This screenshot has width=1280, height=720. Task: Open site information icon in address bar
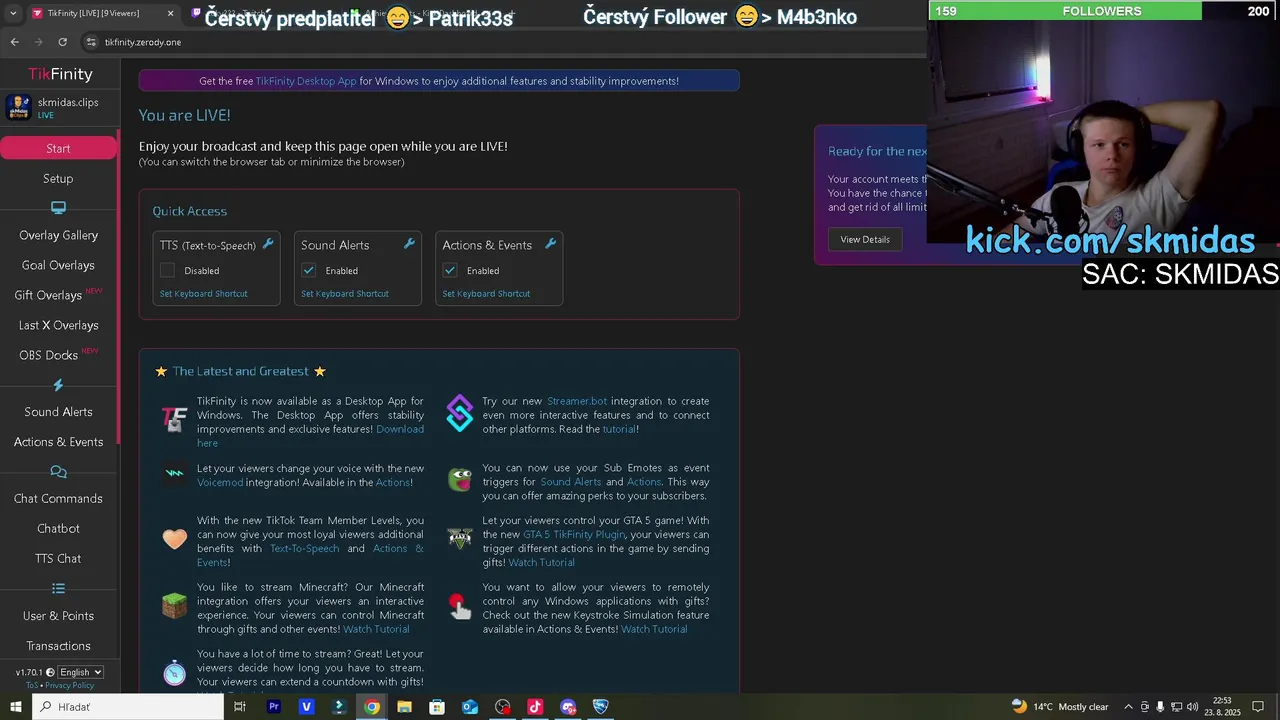pyautogui.click(x=91, y=42)
